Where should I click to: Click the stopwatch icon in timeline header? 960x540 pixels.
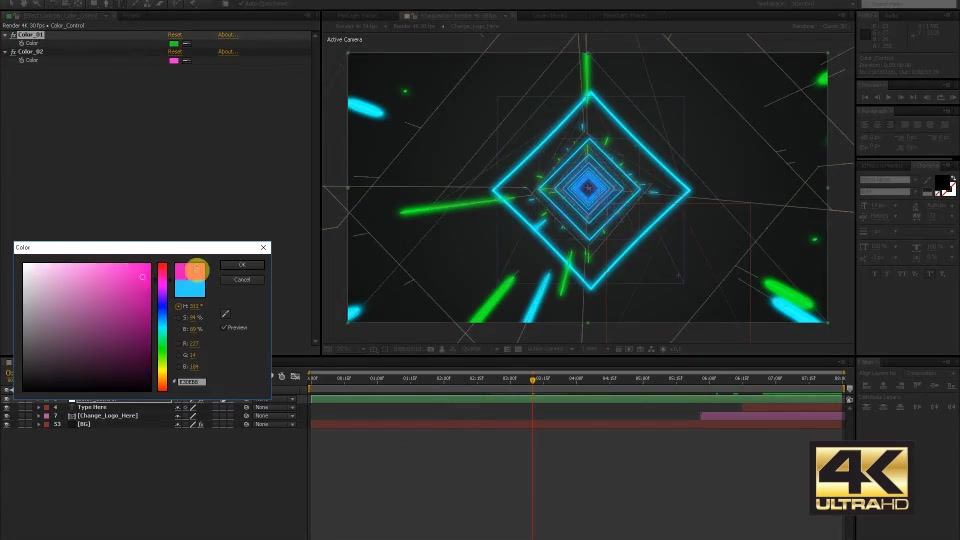(282, 376)
